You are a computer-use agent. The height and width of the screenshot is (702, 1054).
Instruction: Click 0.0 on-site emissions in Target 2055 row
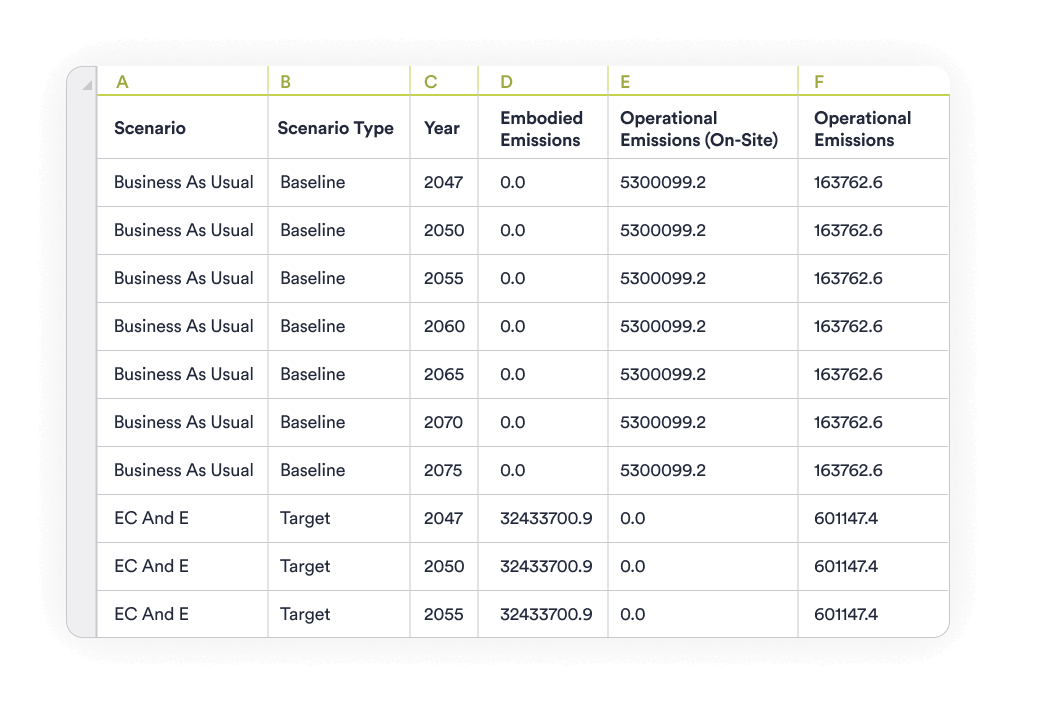[702, 614]
